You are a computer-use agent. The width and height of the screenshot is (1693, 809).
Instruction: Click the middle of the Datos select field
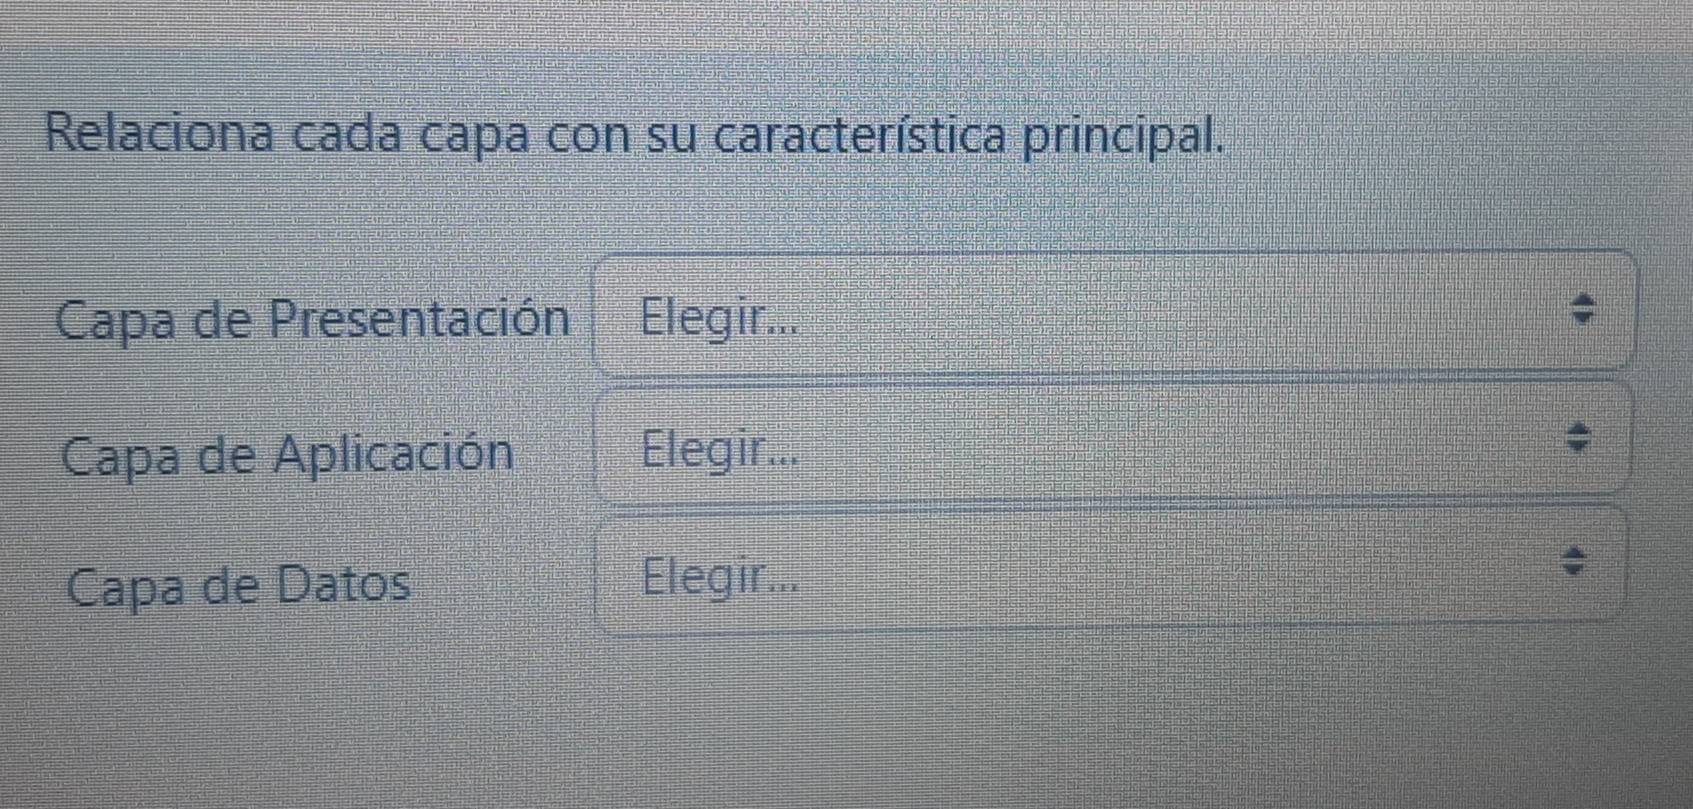1110,569
